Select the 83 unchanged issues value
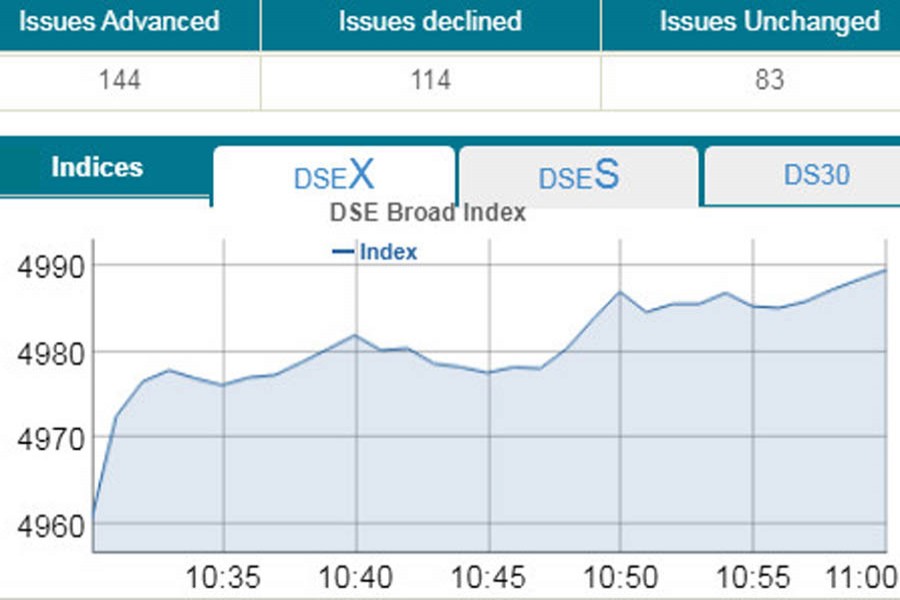This screenshot has height=600, width=900. click(769, 80)
